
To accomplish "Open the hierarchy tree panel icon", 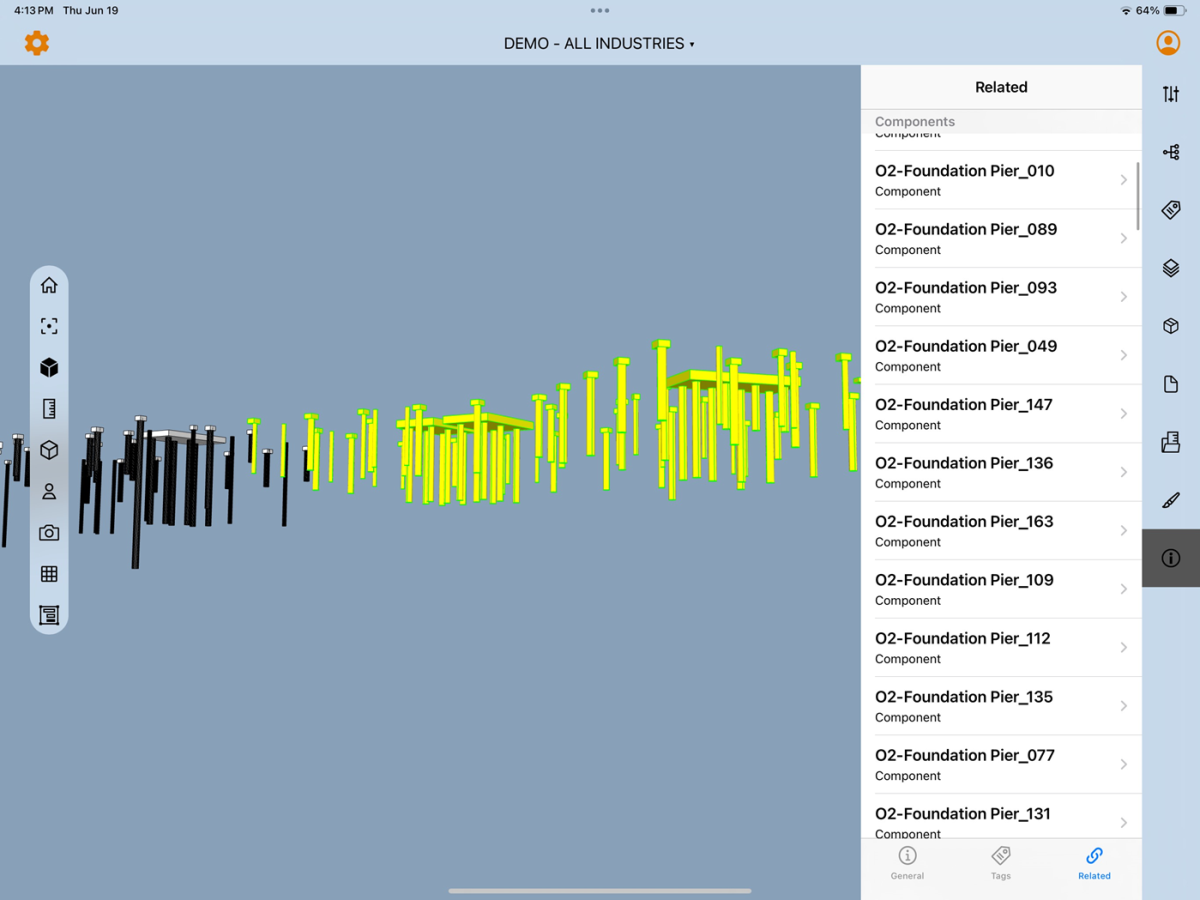I will click(x=1171, y=152).
